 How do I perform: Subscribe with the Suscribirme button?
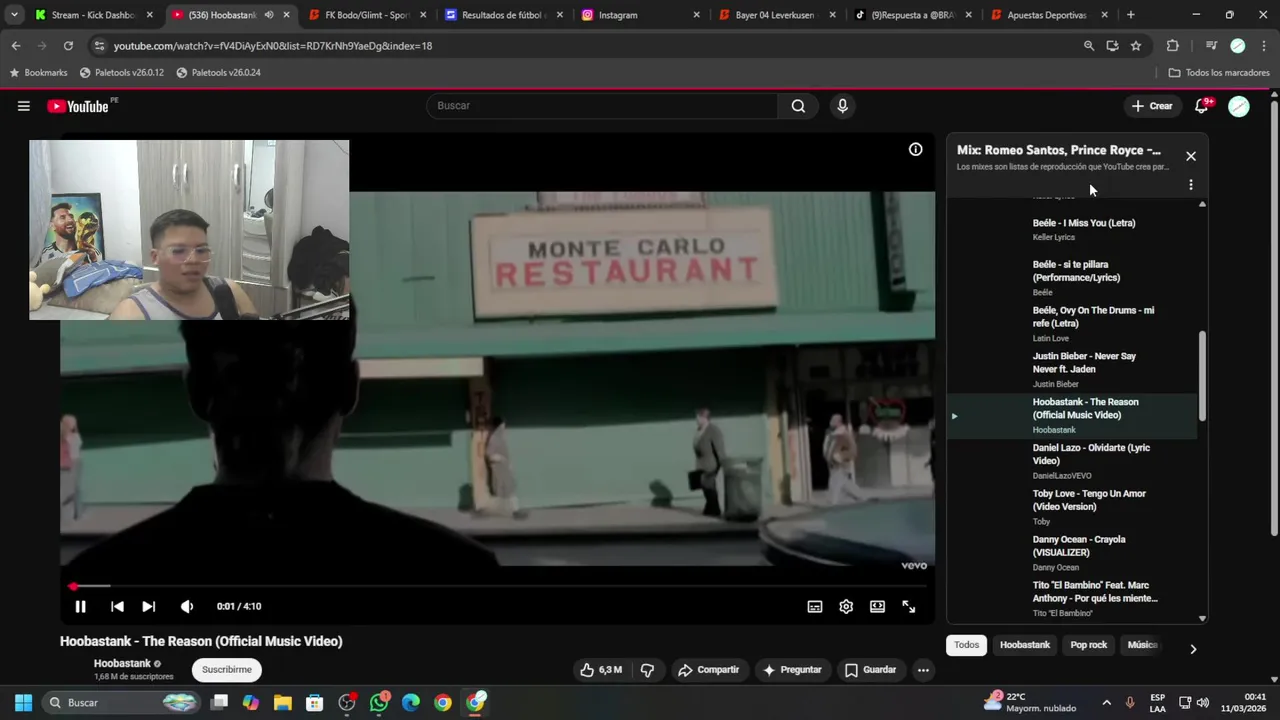[227, 670]
